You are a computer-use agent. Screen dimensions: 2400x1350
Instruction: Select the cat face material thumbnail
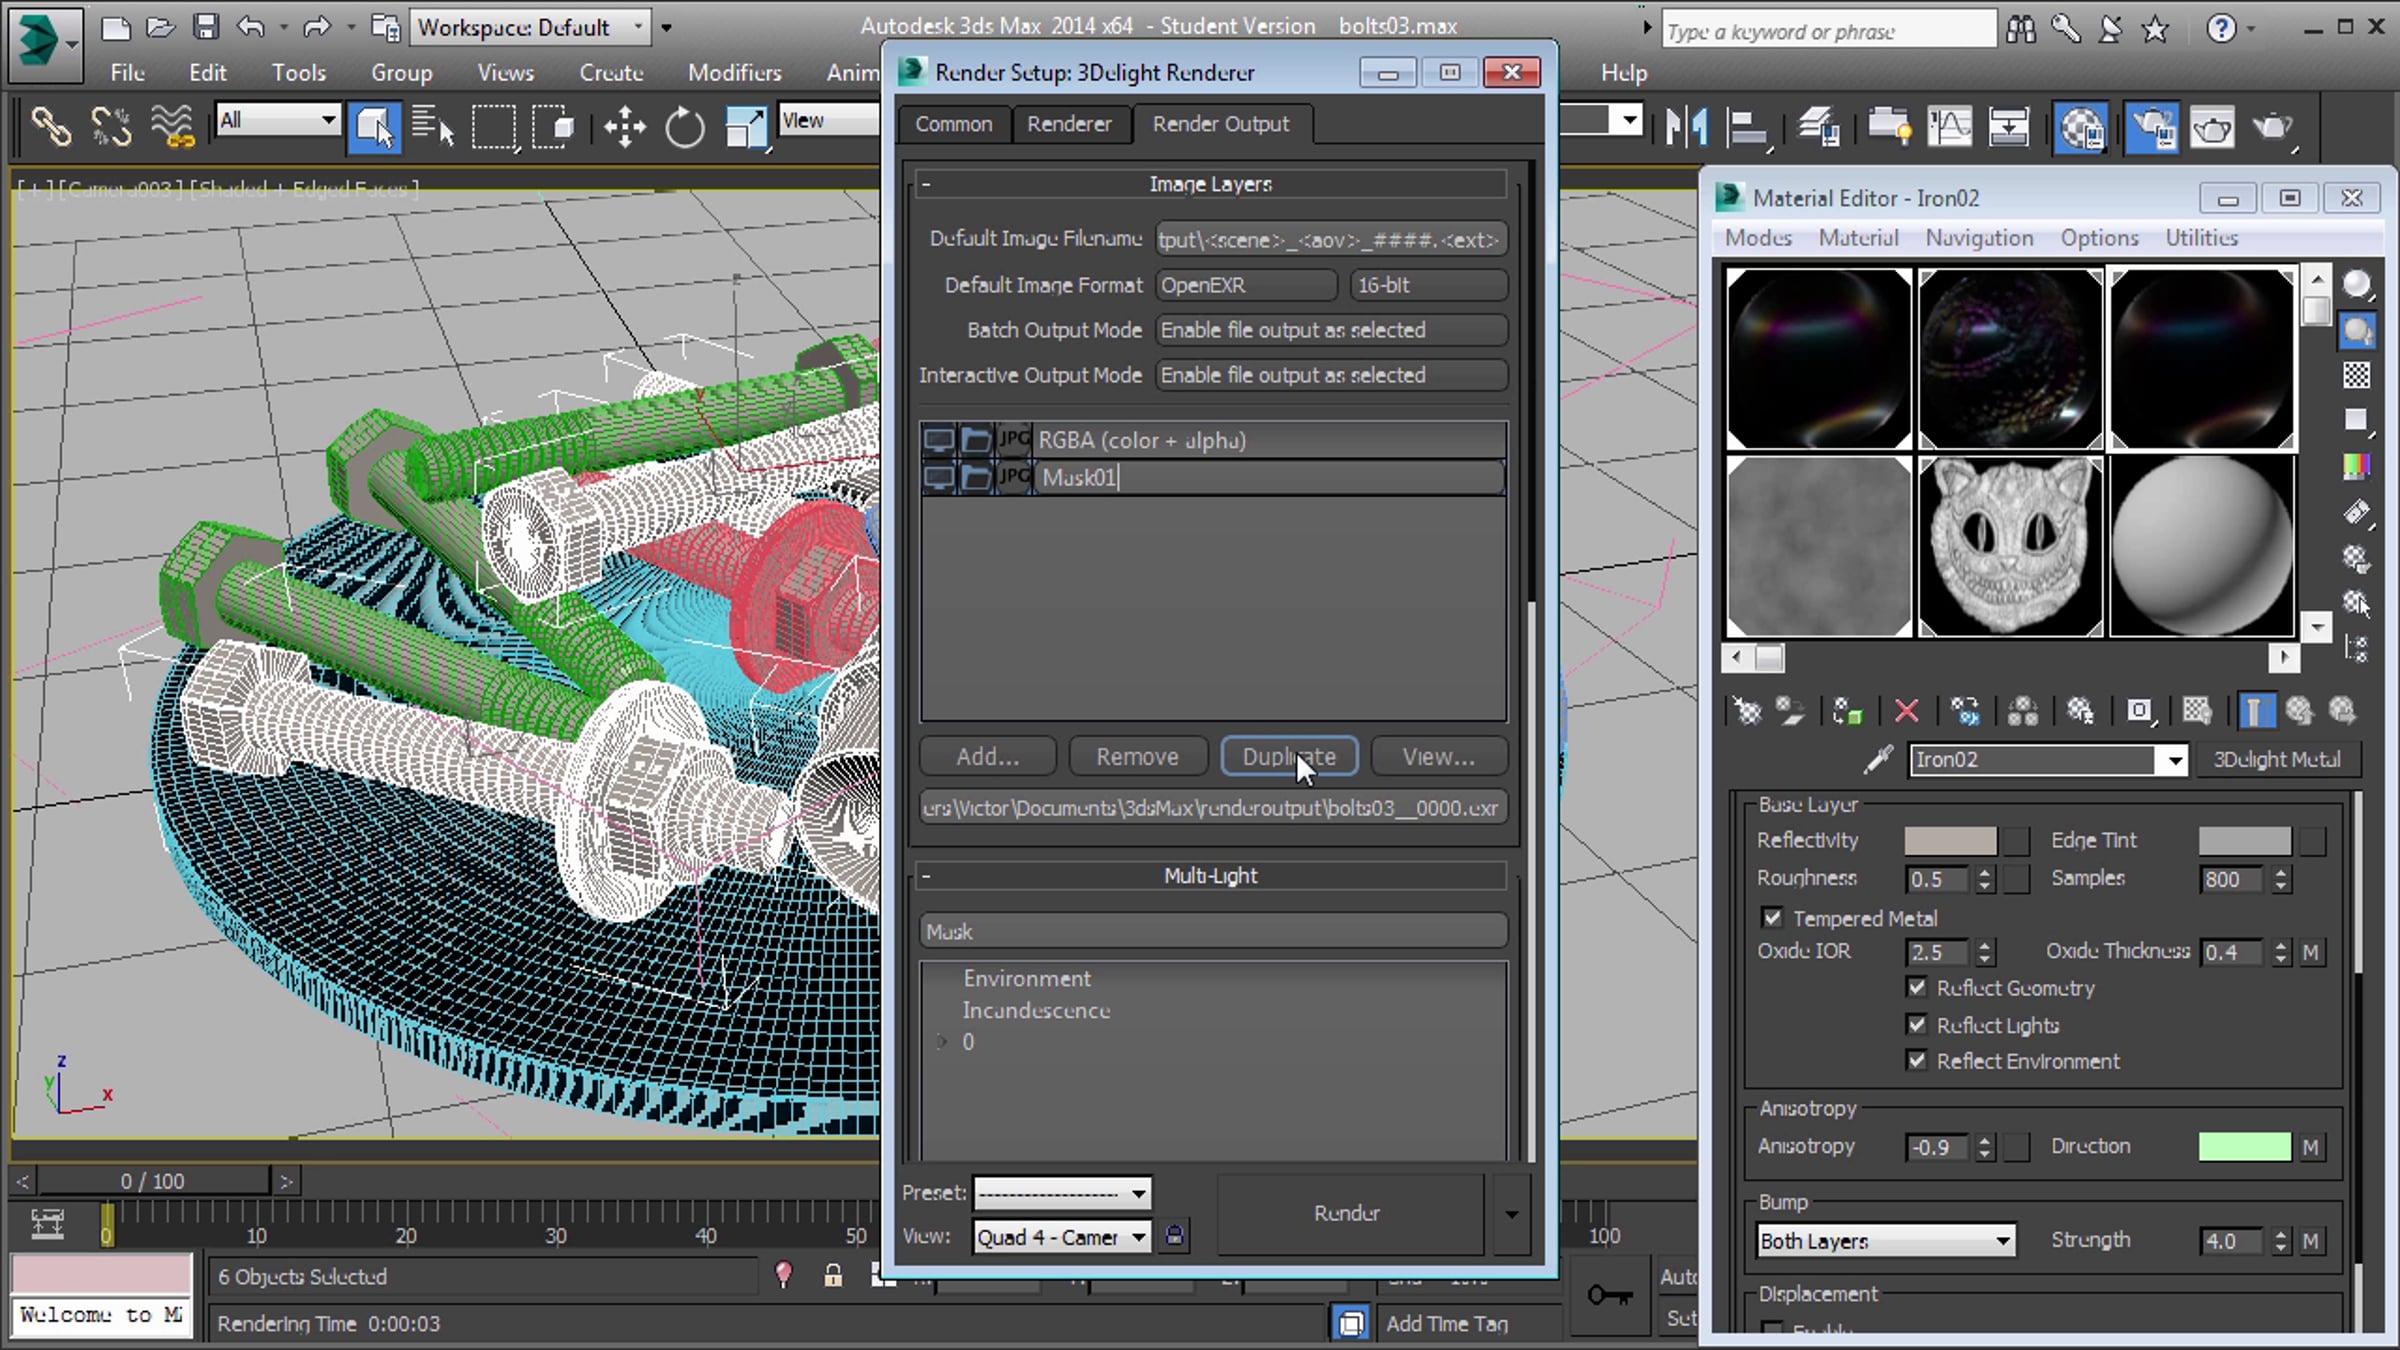2011,546
